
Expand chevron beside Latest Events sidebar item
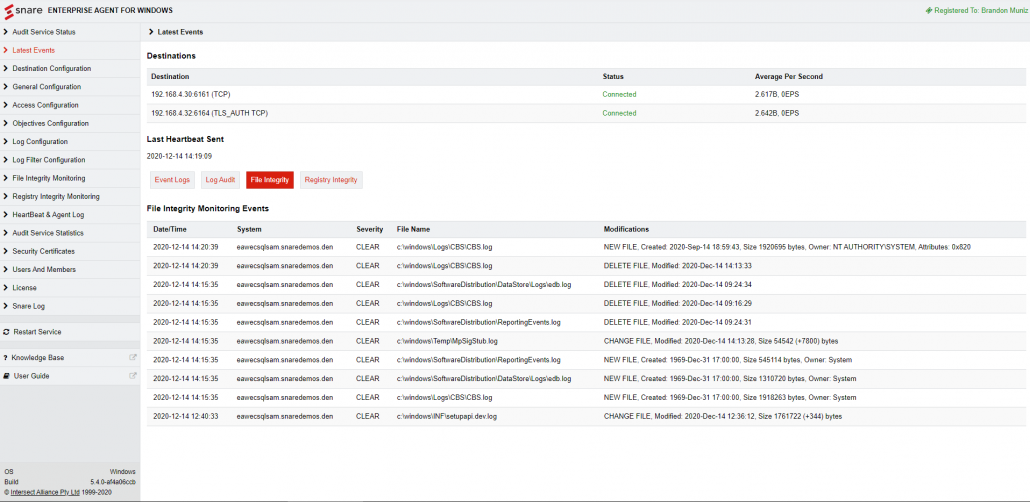pyautogui.click(x=6, y=50)
